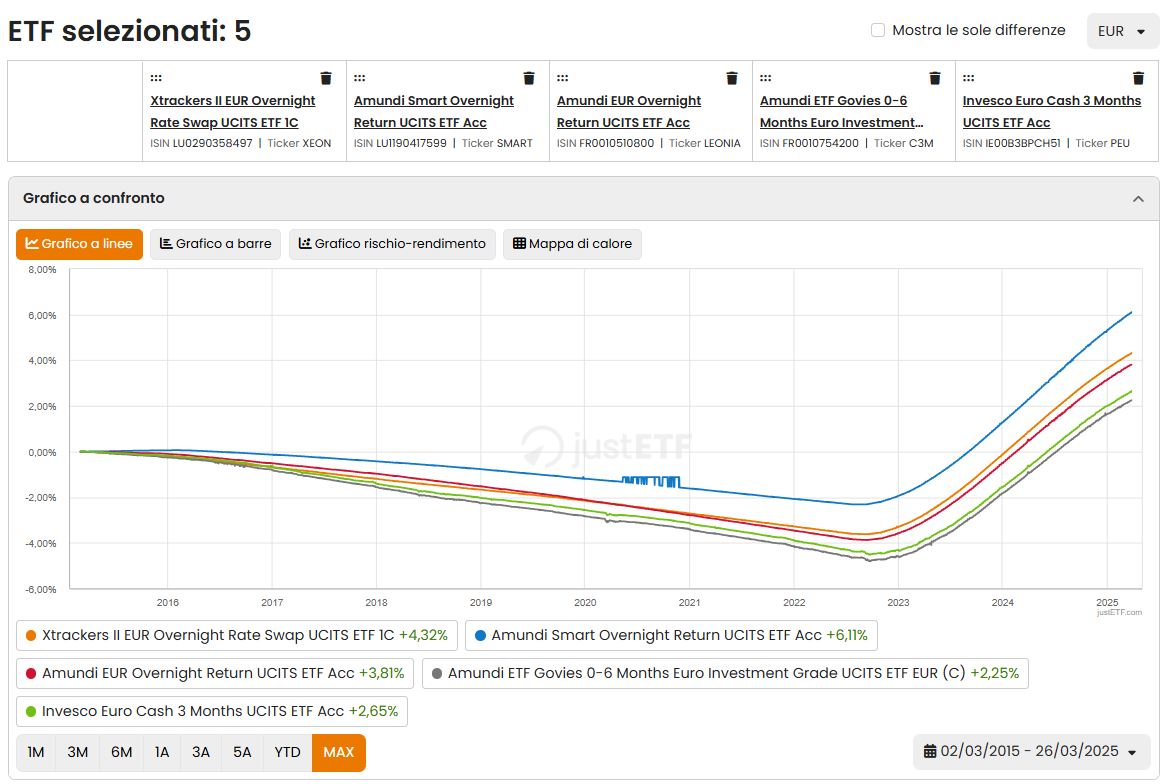This screenshot has width=1167, height=784.
Task: Set chart period to 6M
Action: tap(121, 753)
